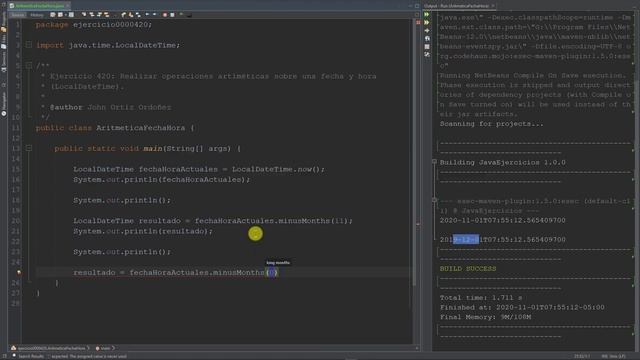640x360 pixels.
Task: Switch to the Source view button
Action: coord(18,15)
